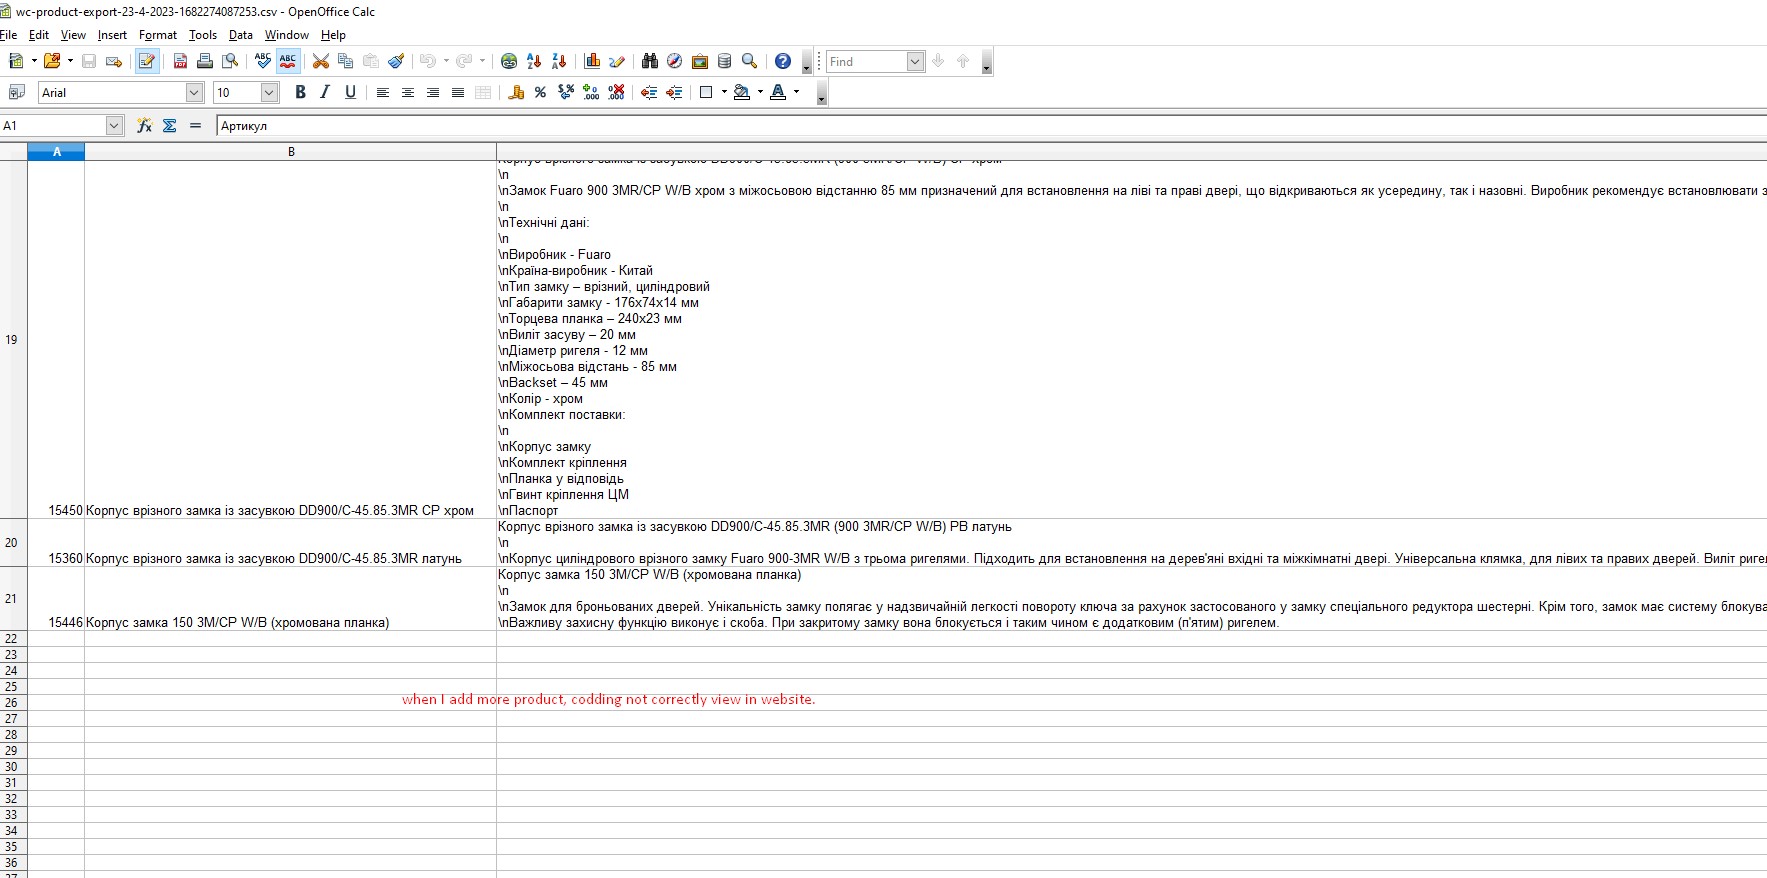Viewport: 1767px width, 878px height.
Task: Open Data Sources icon
Action: click(725, 61)
